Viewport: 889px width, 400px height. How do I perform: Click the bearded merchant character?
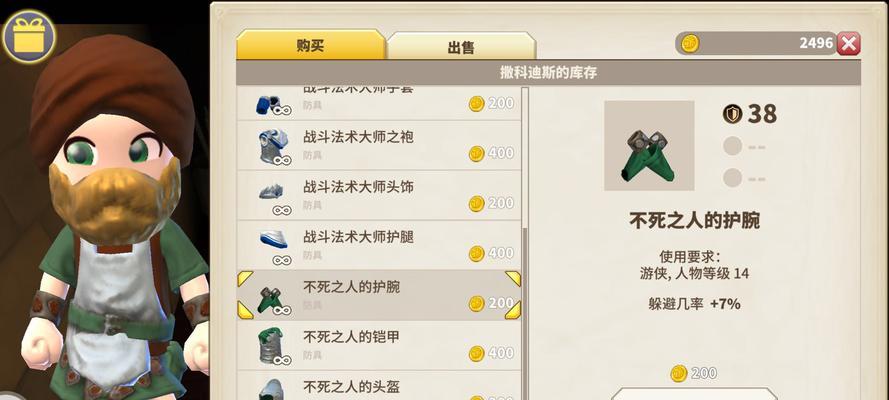point(109,221)
